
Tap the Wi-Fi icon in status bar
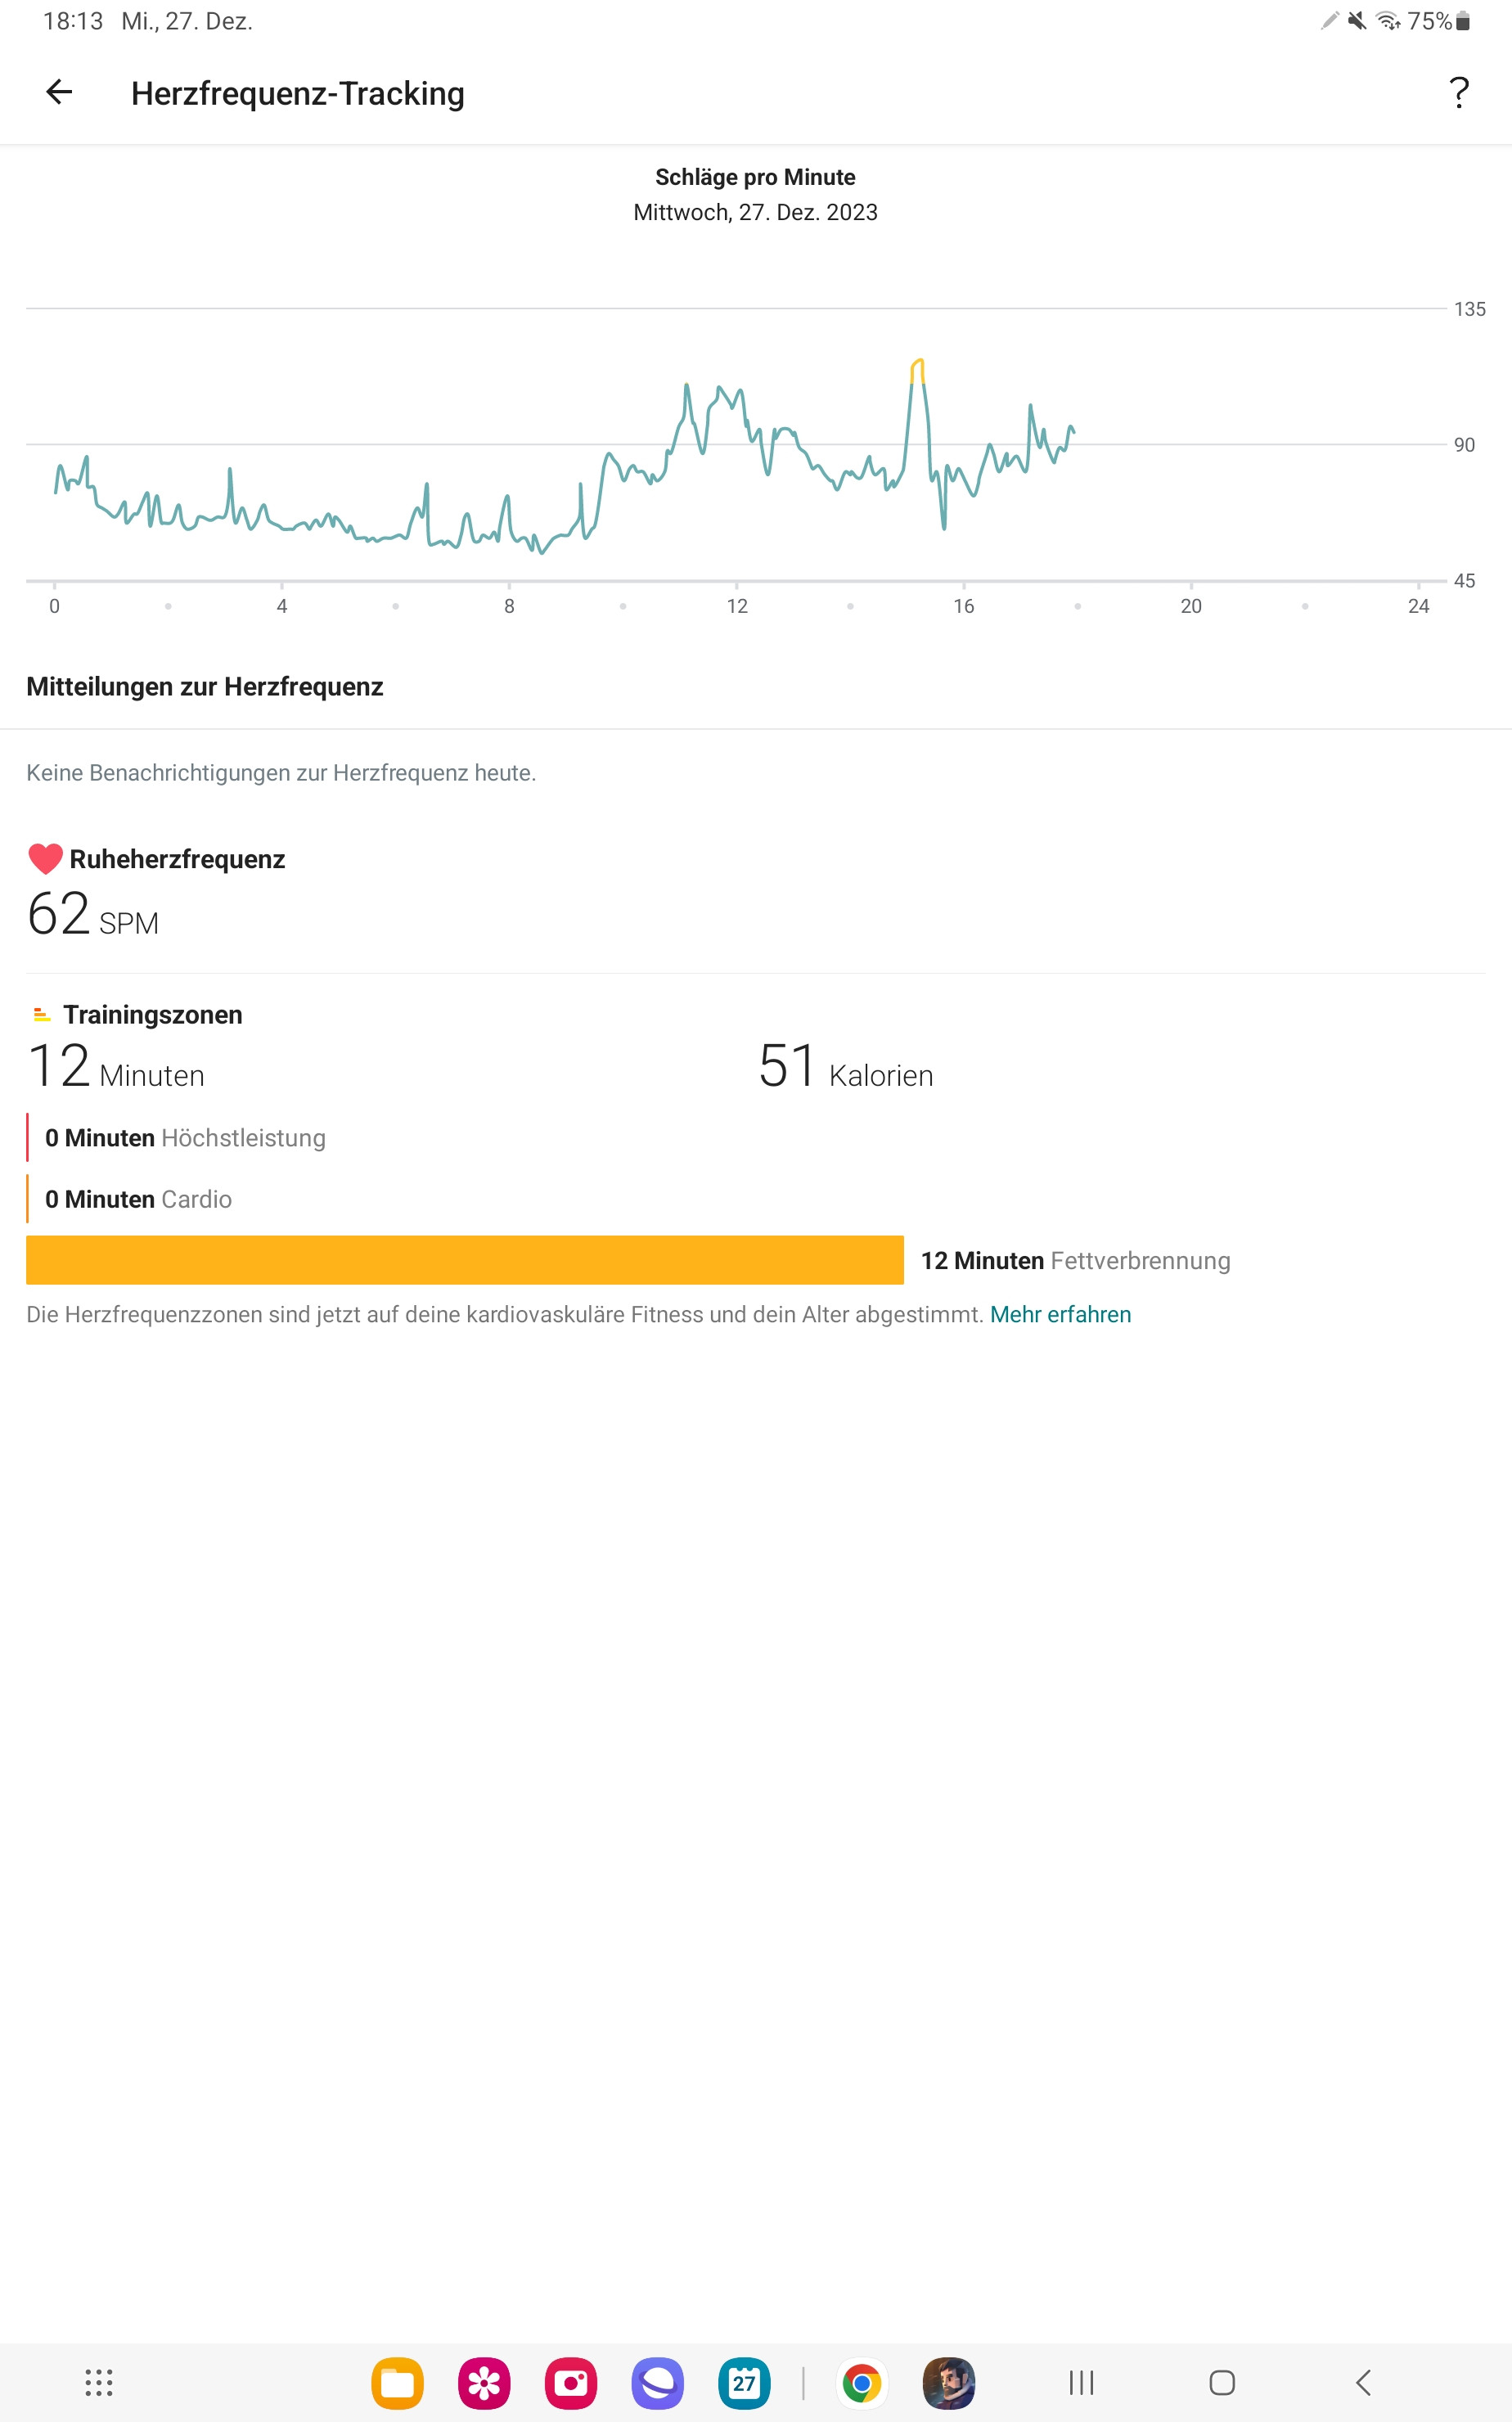(x=1388, y=21)
